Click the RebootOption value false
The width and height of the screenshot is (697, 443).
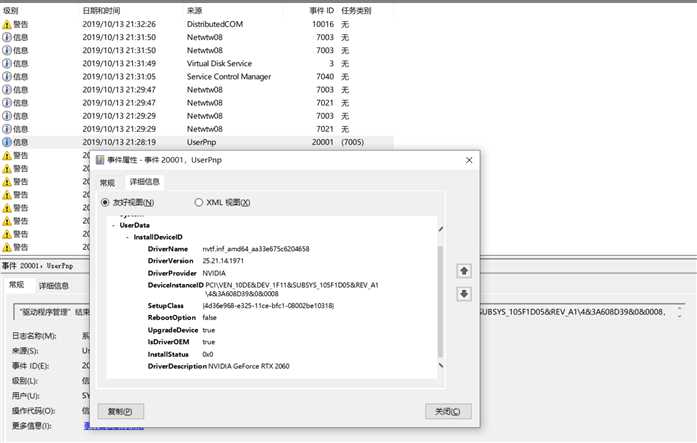(209, 318)
